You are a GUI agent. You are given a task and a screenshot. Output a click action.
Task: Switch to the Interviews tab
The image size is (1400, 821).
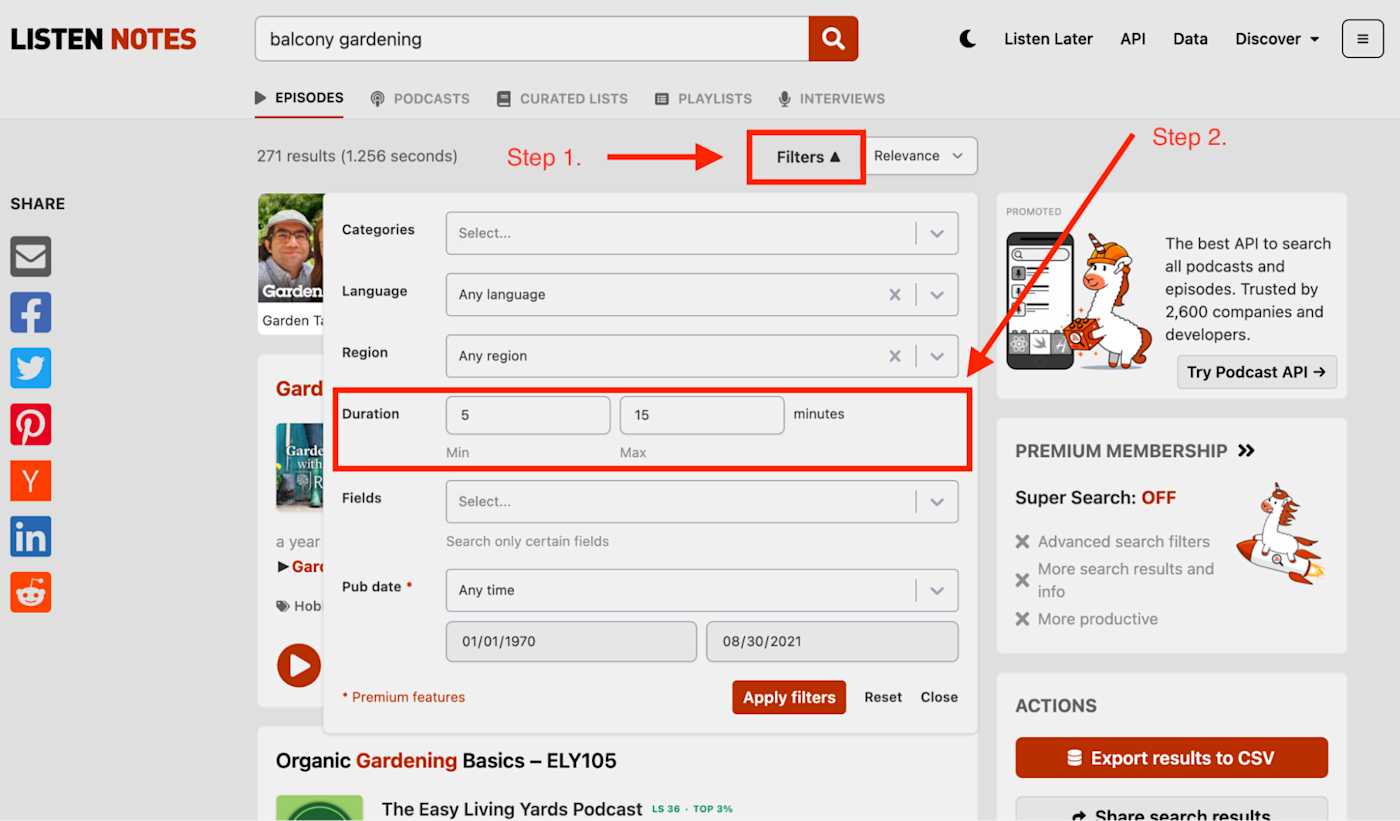[x=832, y=99]
